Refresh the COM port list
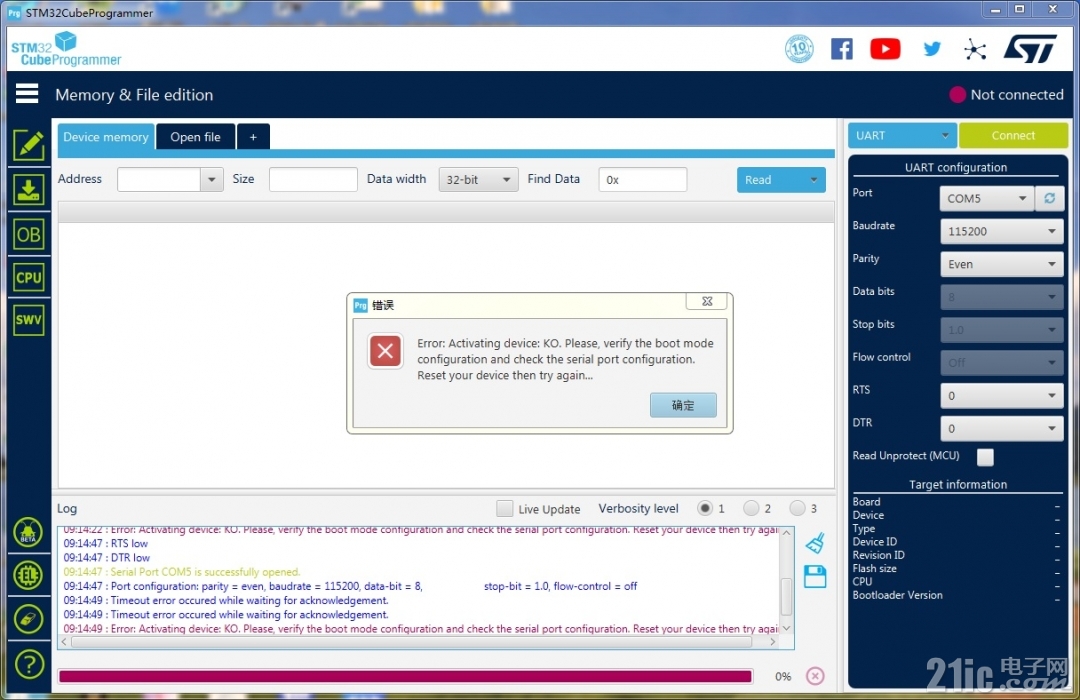 click(1050, 198)
